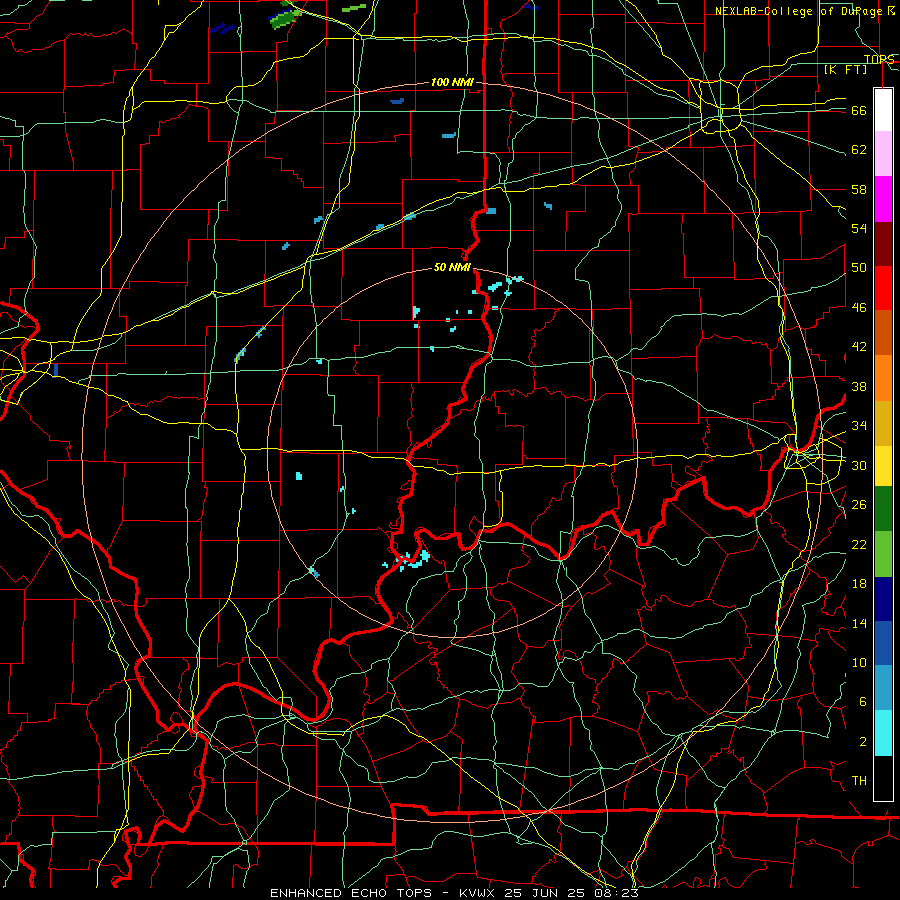Click the 58 legend value

pos(859,189)
